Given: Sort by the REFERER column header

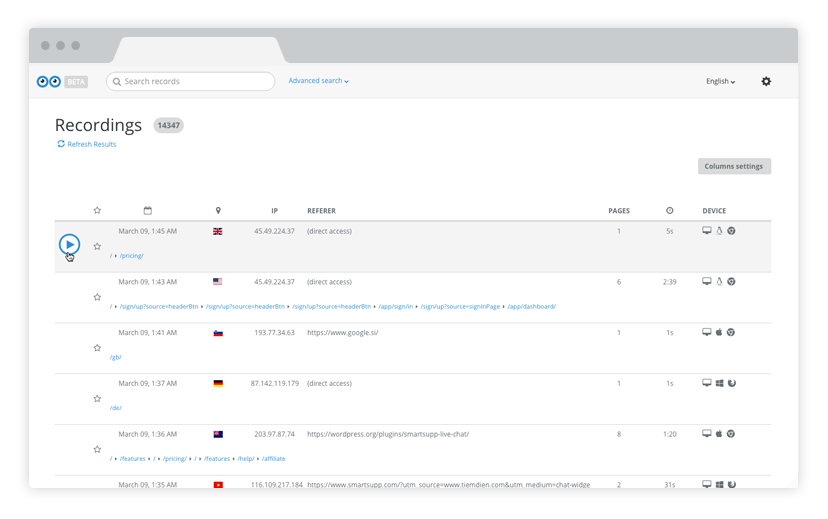Looking at the screenshot, I should (322, 211).
